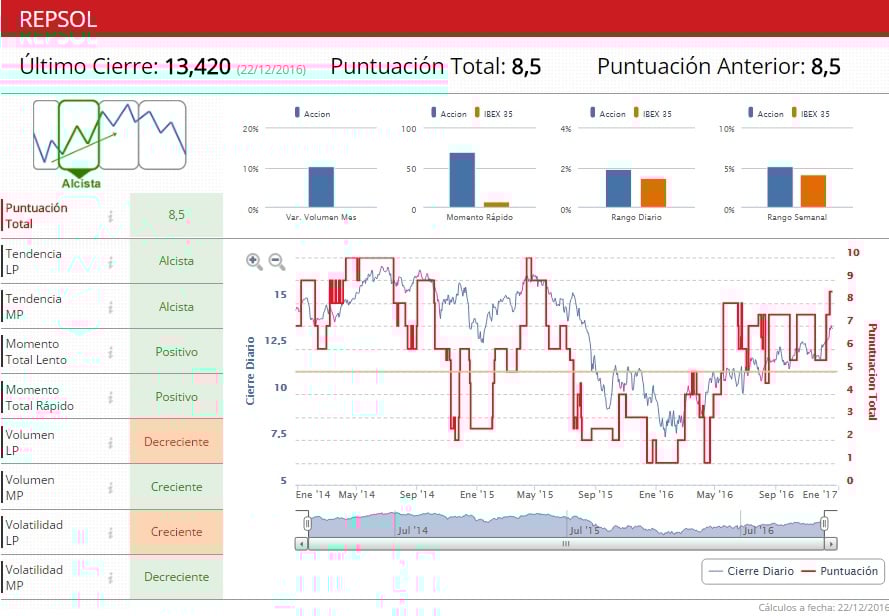
Task: Toggle IBEX 35 legend in Rango Semanal chart
Action: click(811, 113)
